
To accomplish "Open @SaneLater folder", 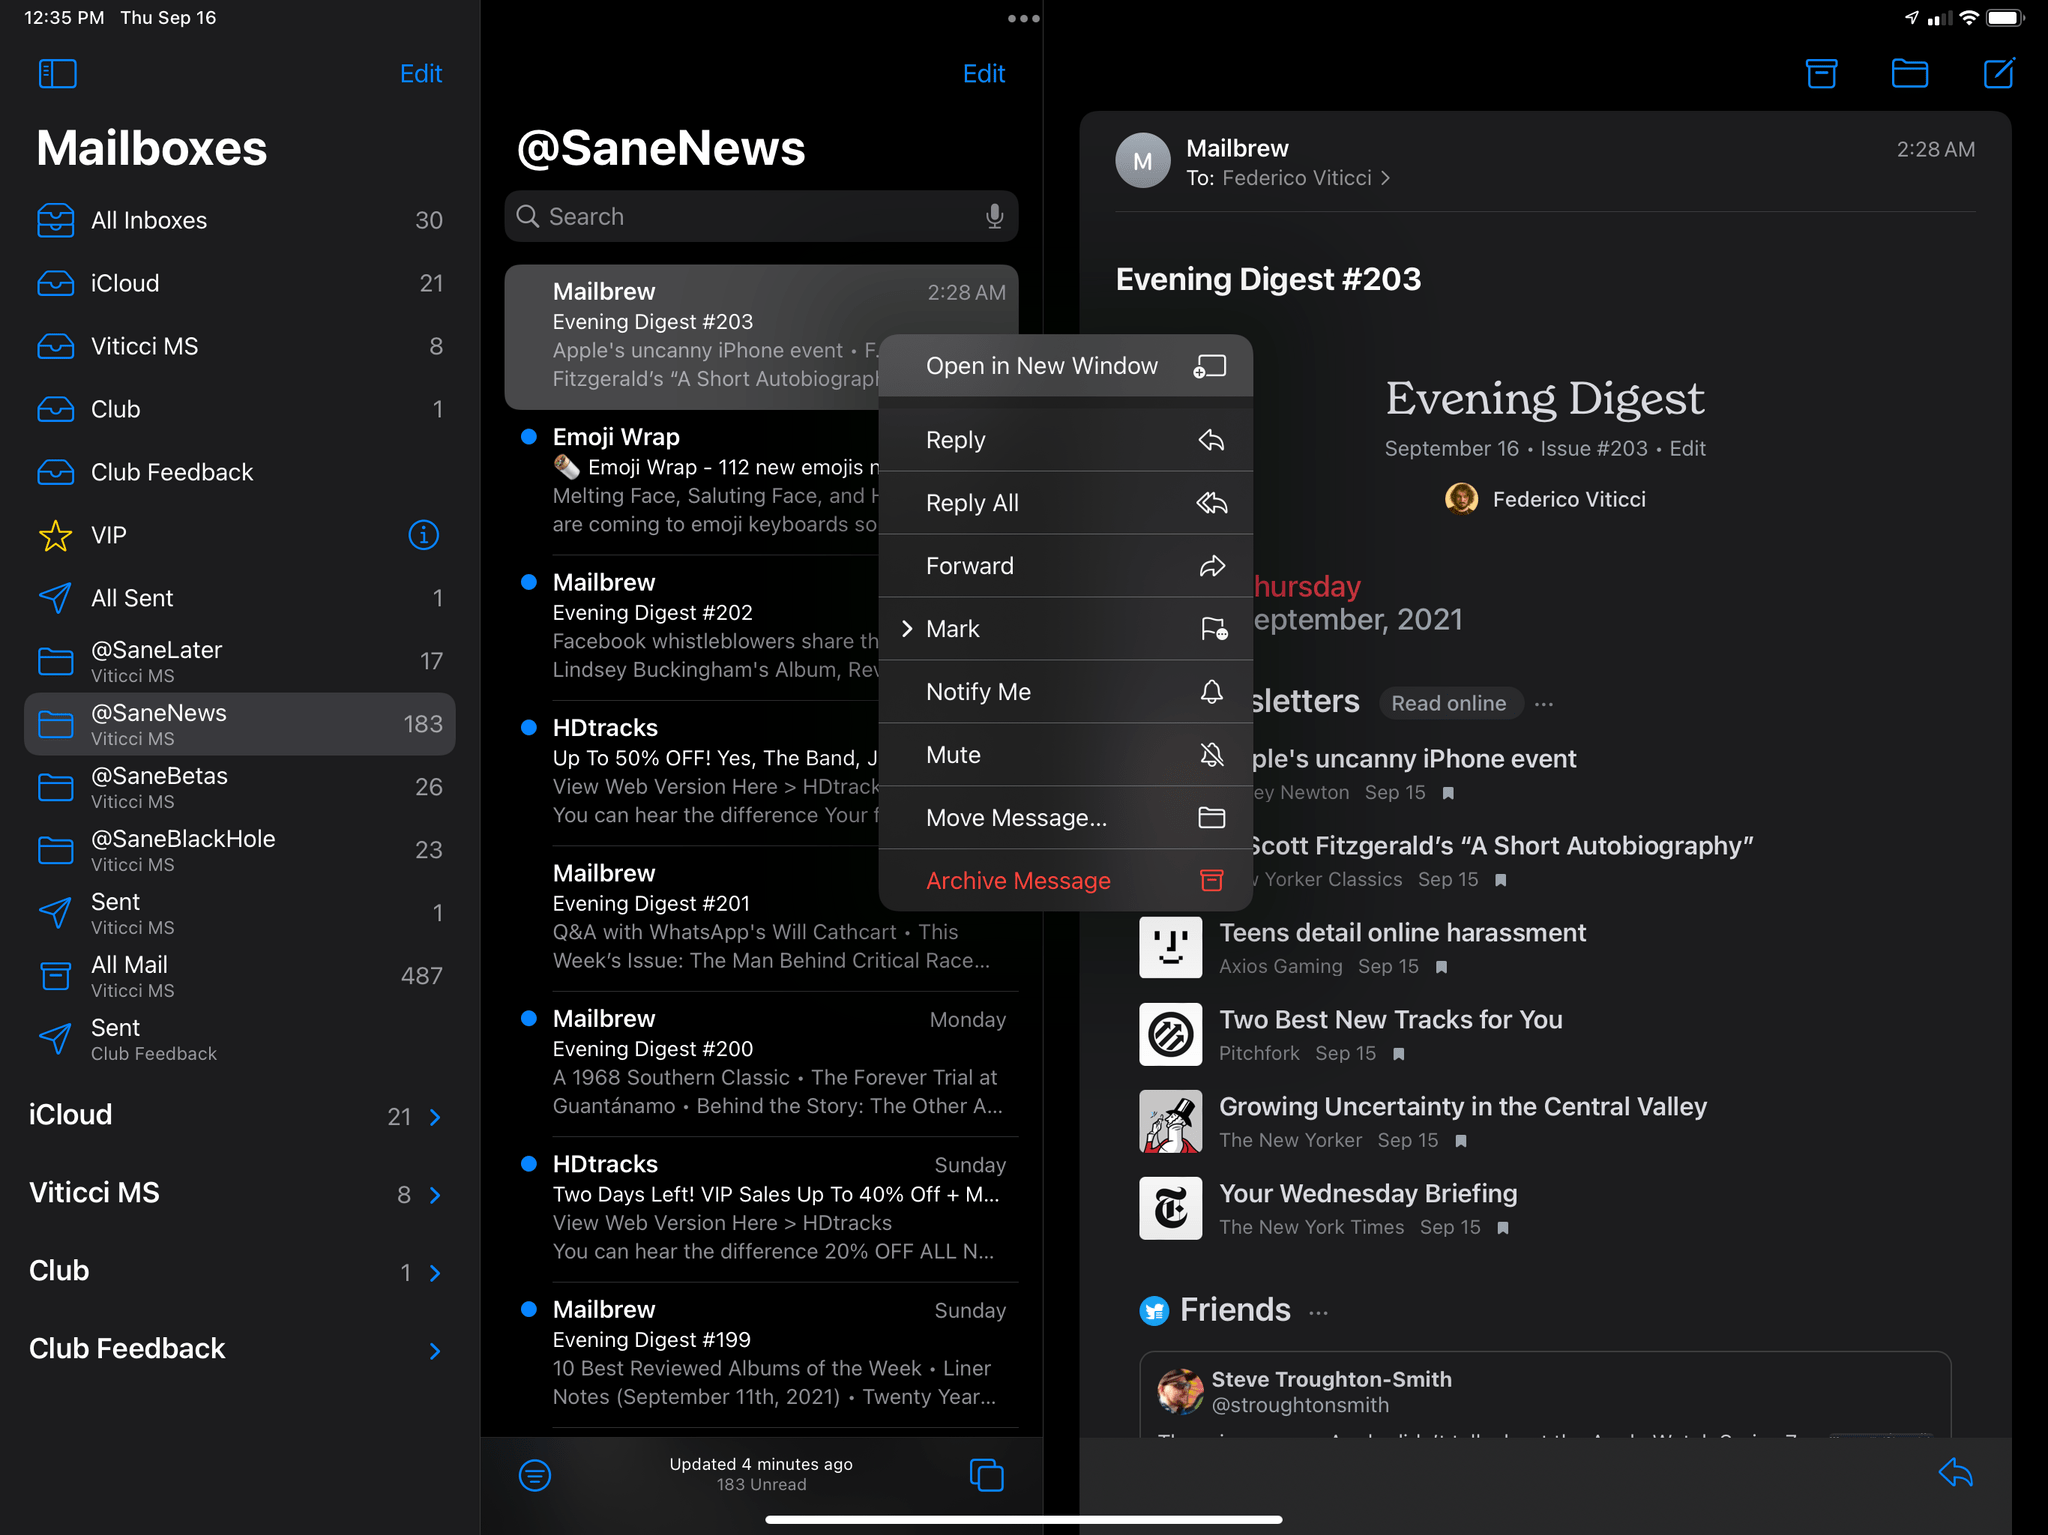I will 239,661.
